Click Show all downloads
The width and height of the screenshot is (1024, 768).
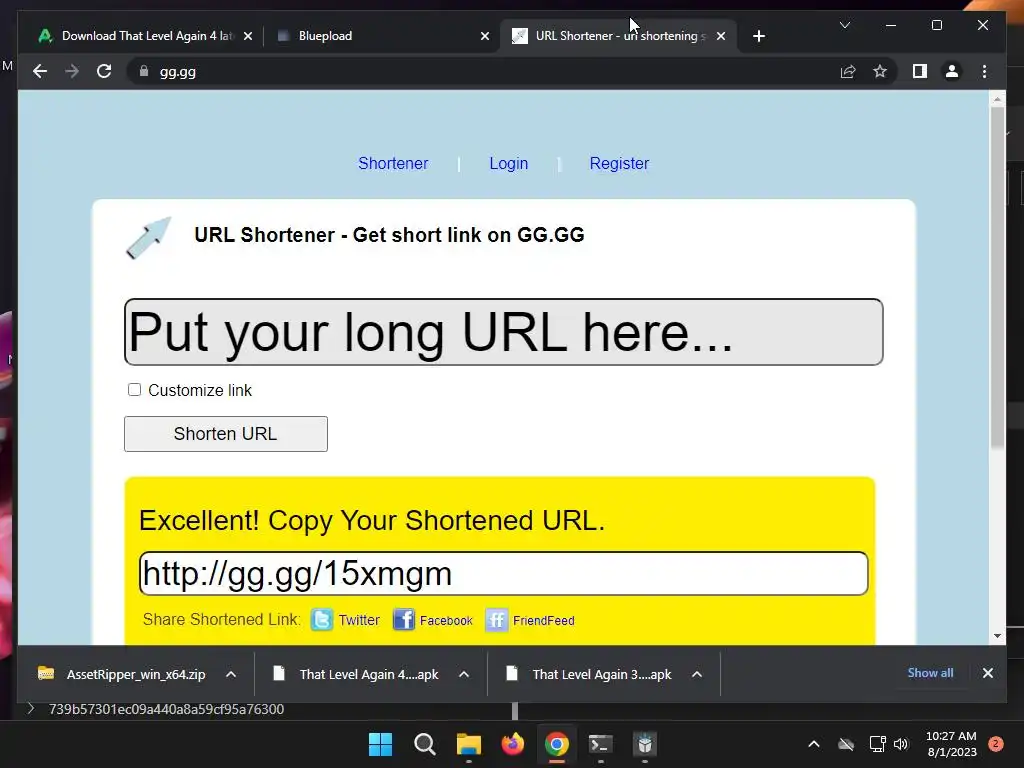[930, 673]
